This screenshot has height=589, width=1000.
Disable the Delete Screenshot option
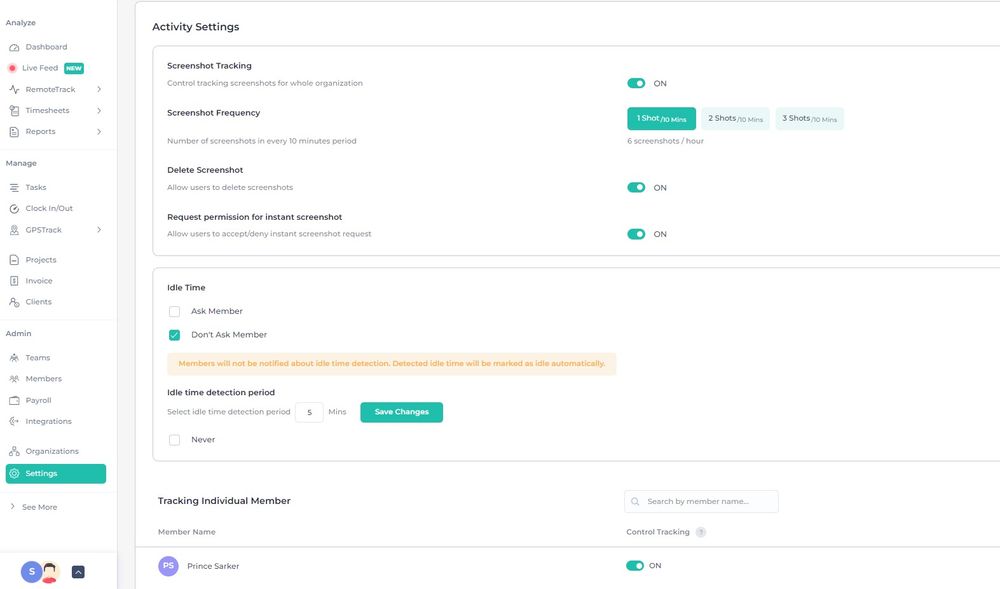(636, 187)
